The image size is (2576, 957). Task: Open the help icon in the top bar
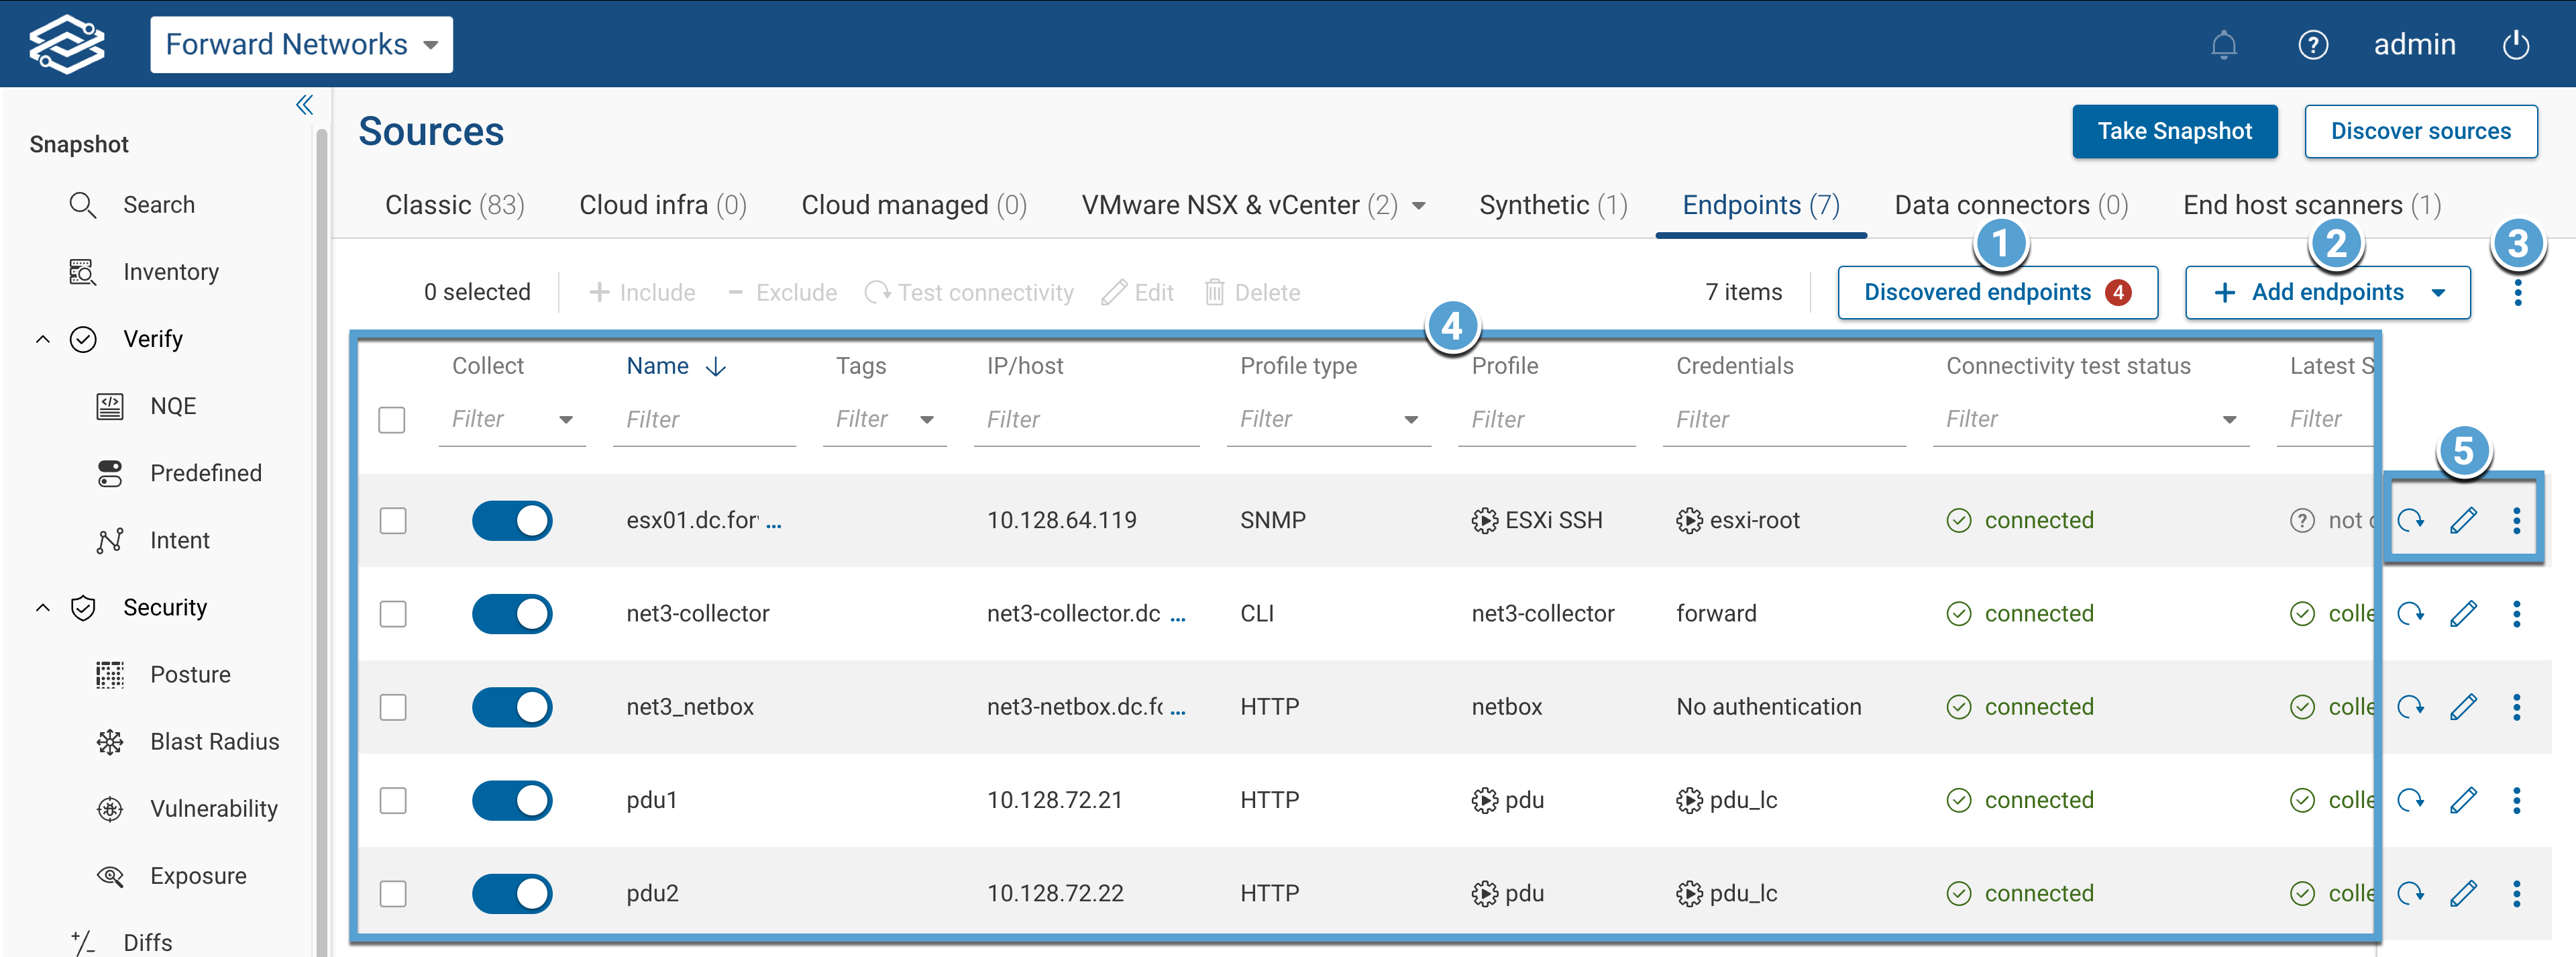[2313, 44]
